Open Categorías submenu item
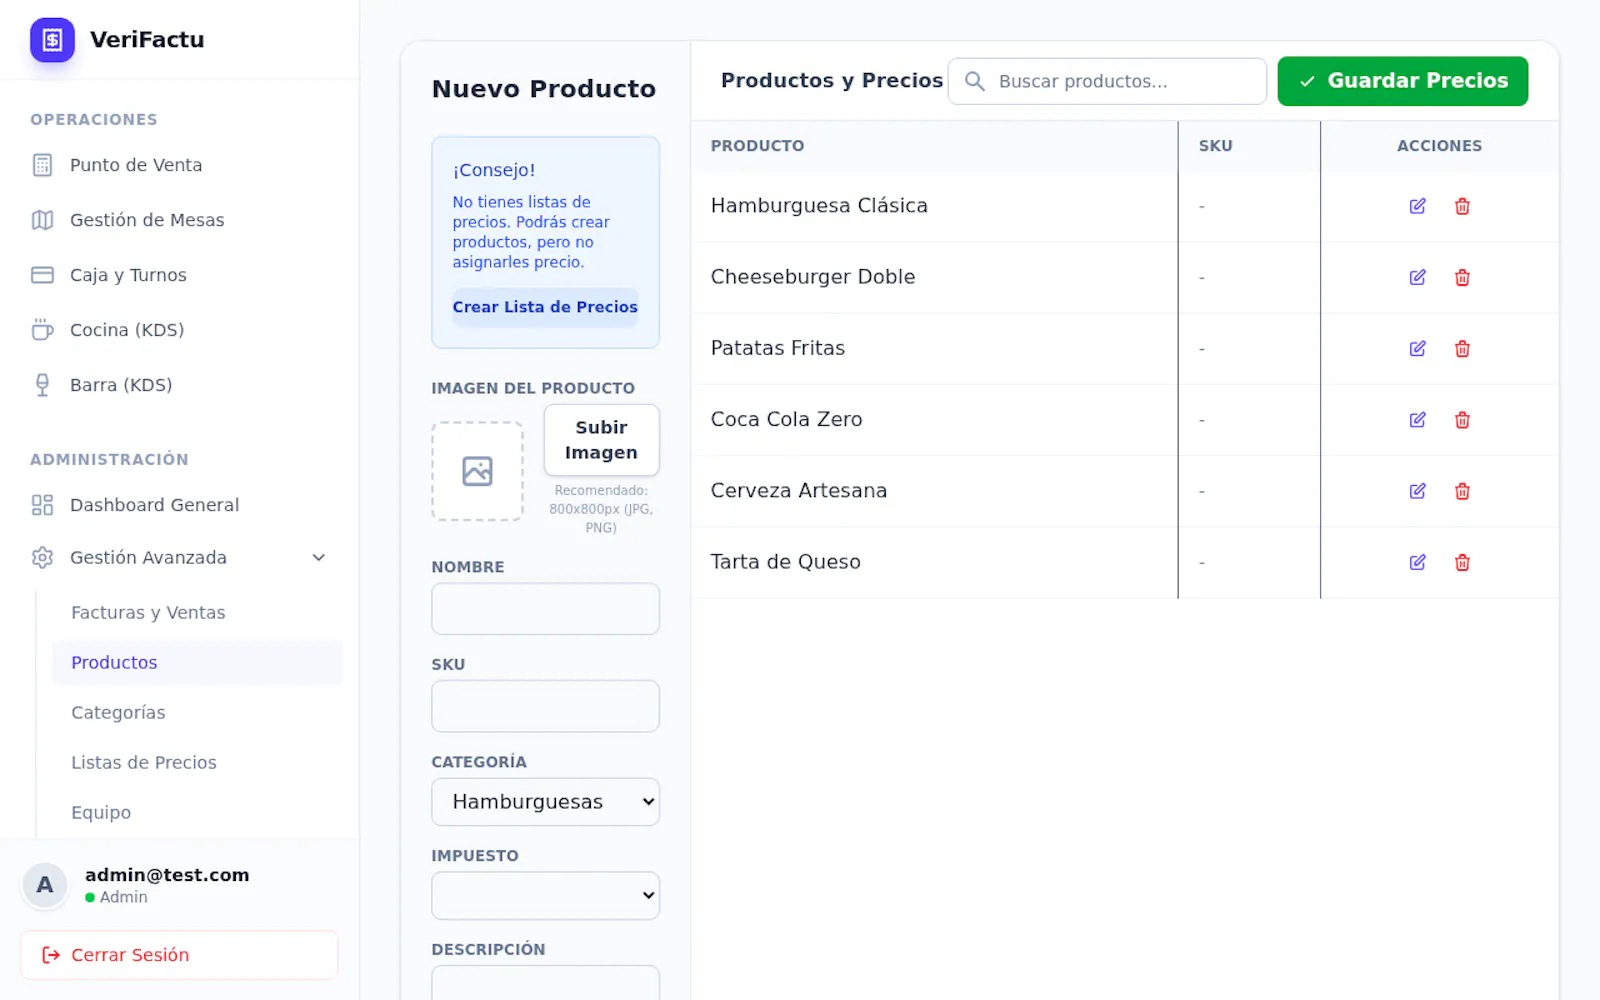This screenshot has height=1000, width=1600. click(197, 712)
